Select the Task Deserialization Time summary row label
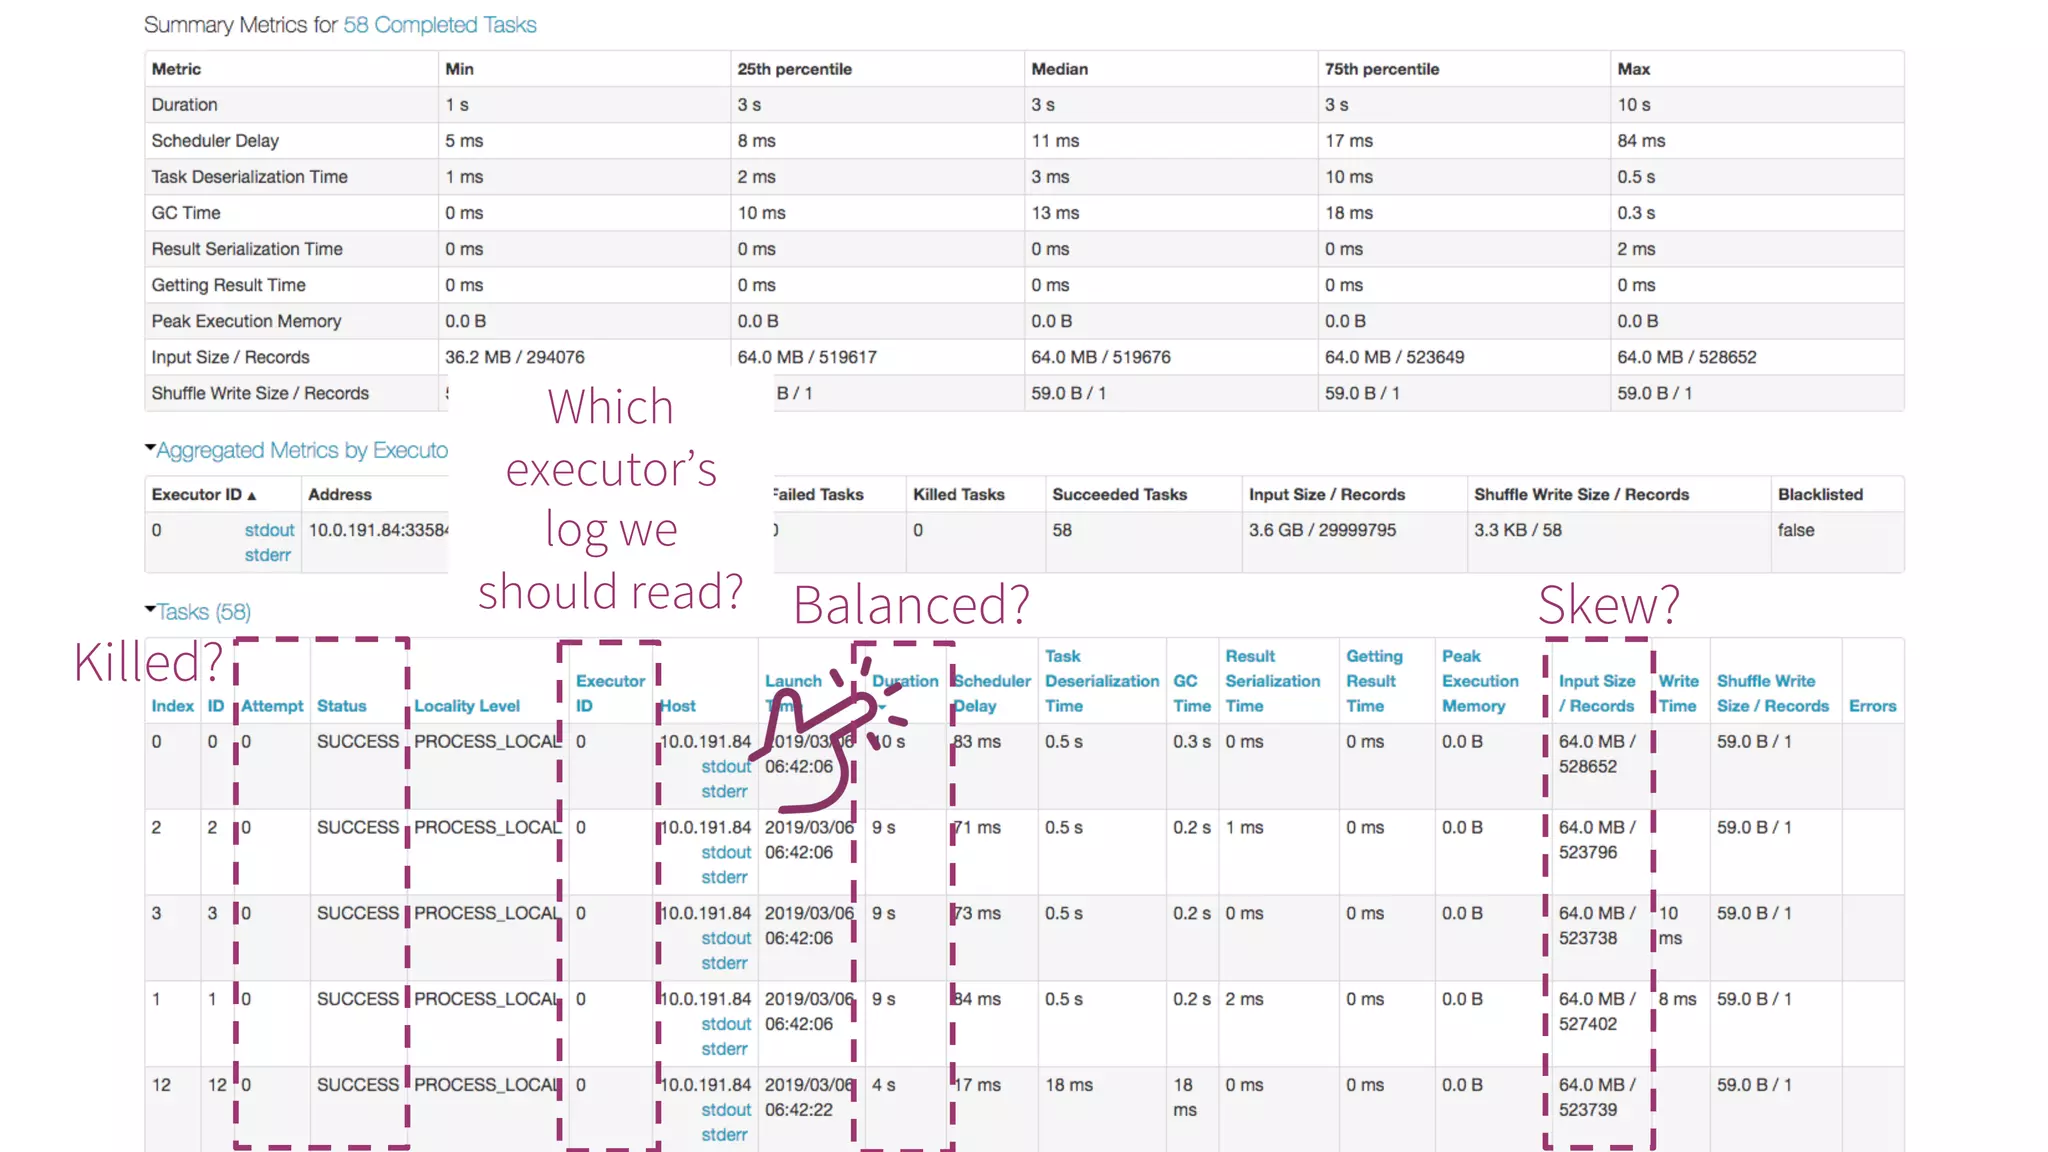The image size is (2048, 1152). [250, 177]
